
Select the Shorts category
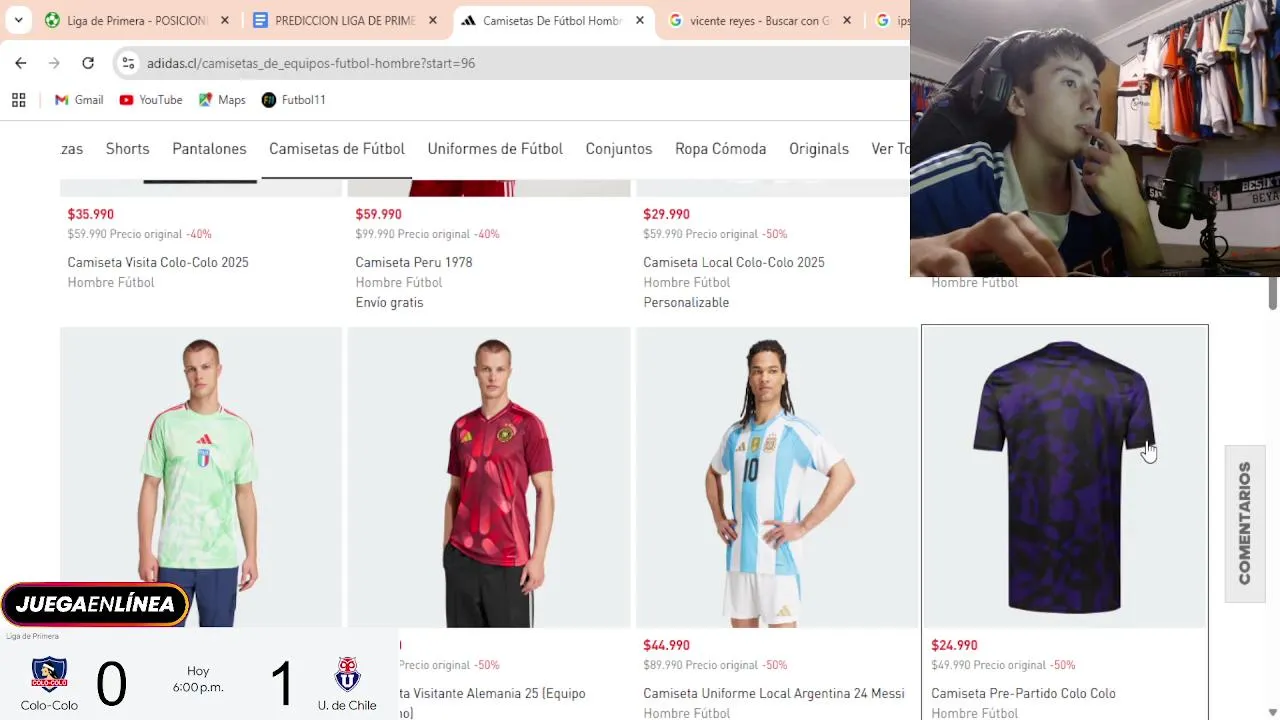point(128,149)
